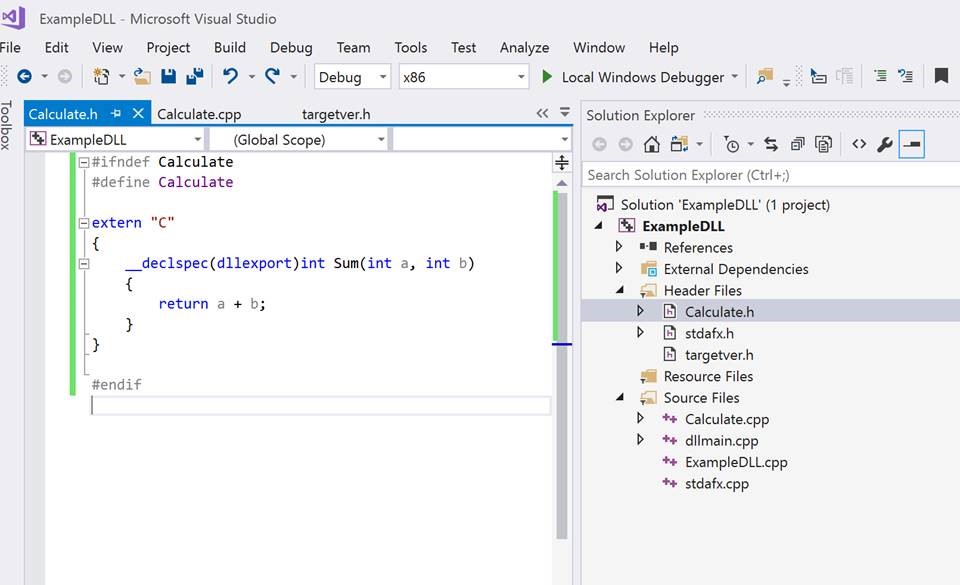
Task: Click the Undo arrow icon
Action: tap(231, 76)
